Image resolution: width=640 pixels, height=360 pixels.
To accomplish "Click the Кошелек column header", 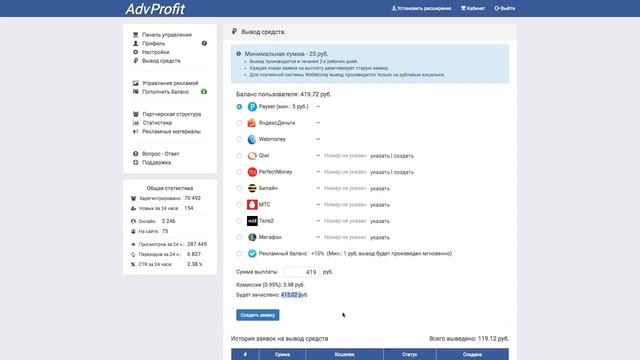I will point(344,355).
